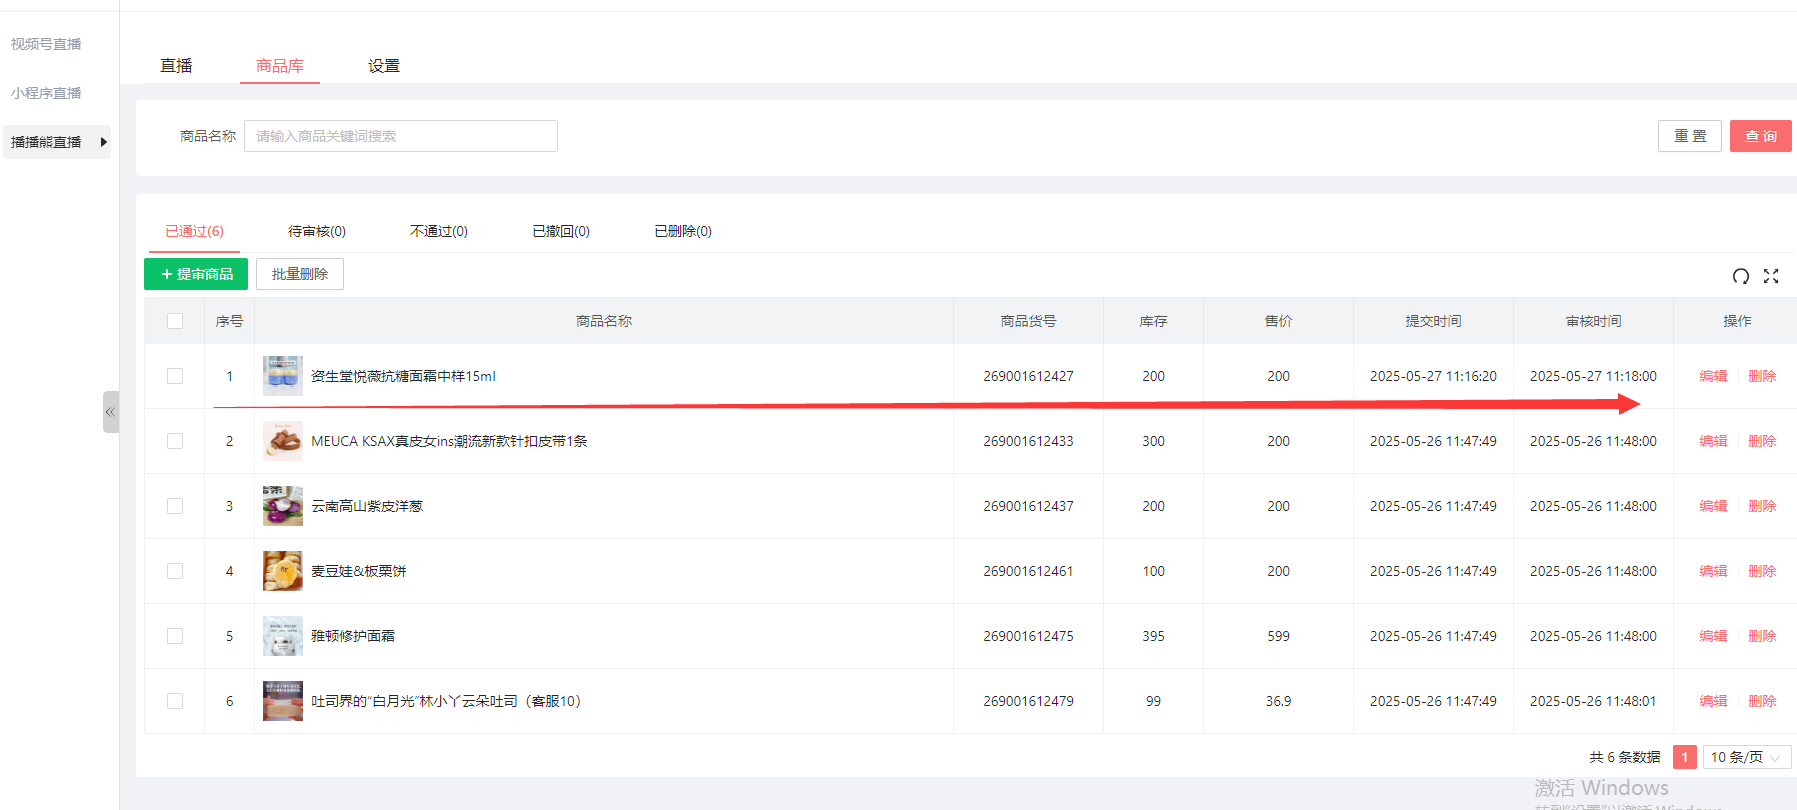Click the green 提审商品 button
This screenshot has width=1797, height=810.
coord(196,274)
